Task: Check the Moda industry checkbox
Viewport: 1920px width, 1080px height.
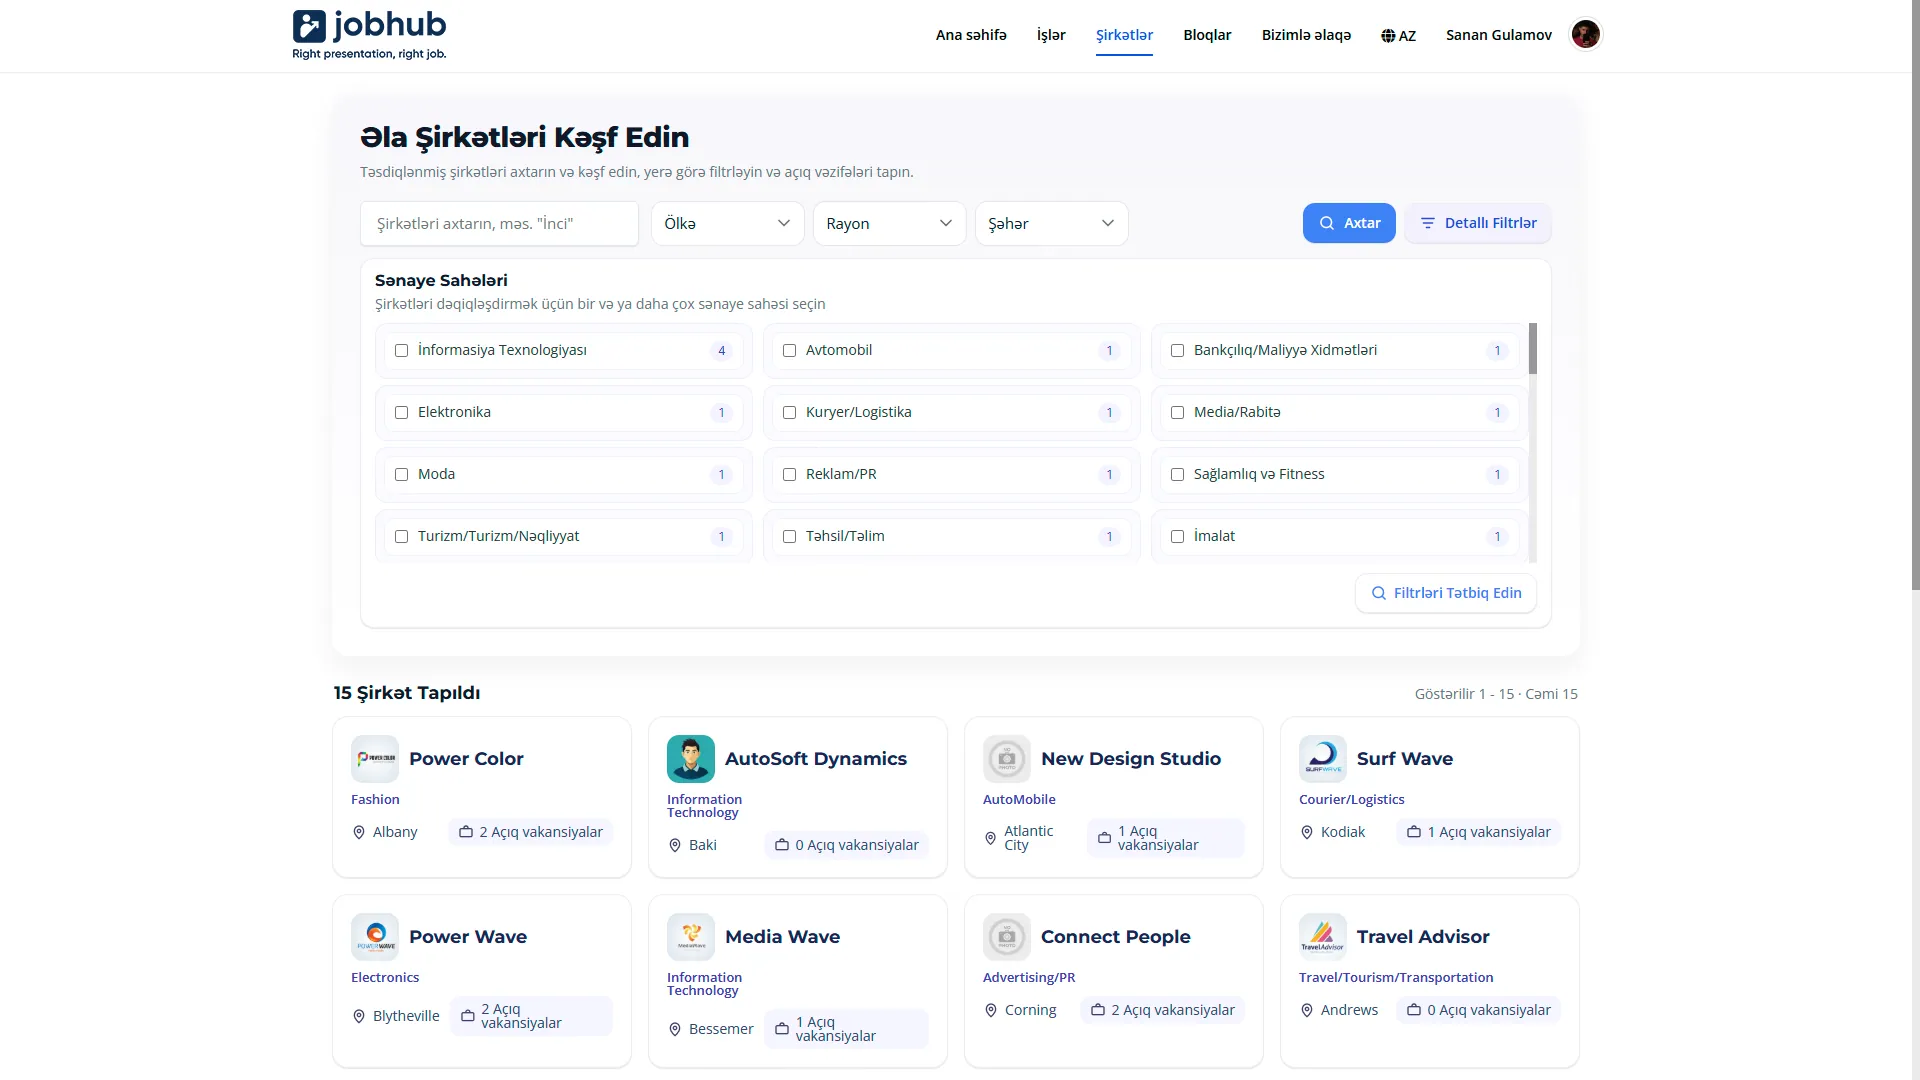Action: point(401,475)
